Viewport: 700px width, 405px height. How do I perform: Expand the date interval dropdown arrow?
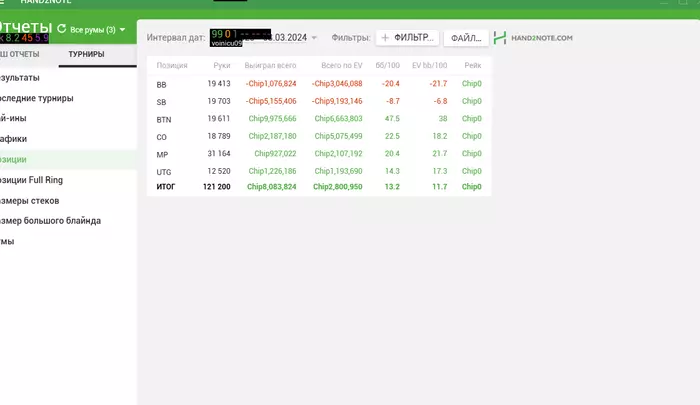314,38
